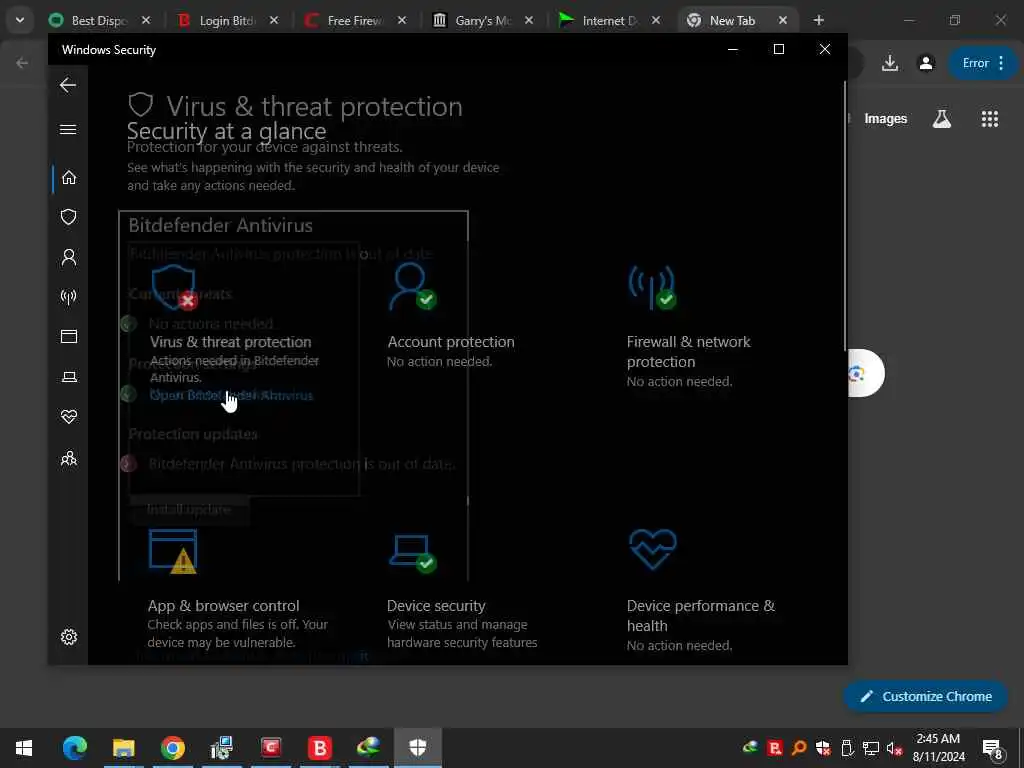Open Settings gear in Windows Security sidebar
The width and height of the screenshot is (1024, 768).
[x=69, y=637]
